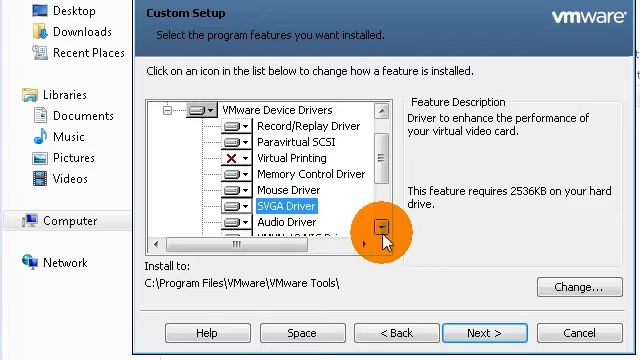Click the feature list scroll-down arrow

382,227
